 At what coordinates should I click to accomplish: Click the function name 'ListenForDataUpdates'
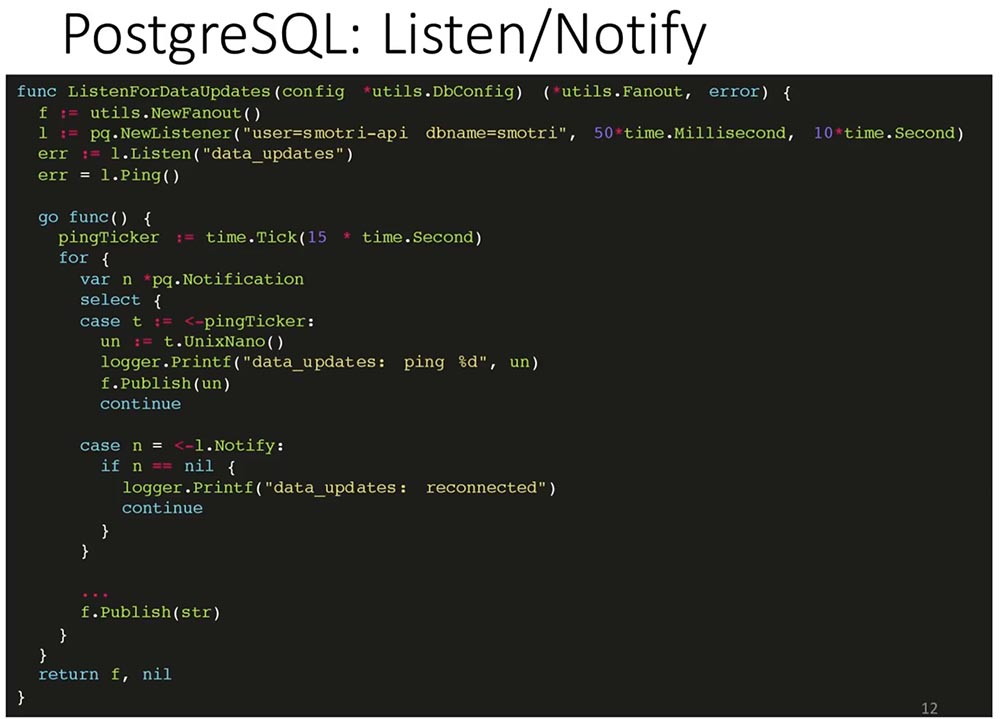[169, 92]
